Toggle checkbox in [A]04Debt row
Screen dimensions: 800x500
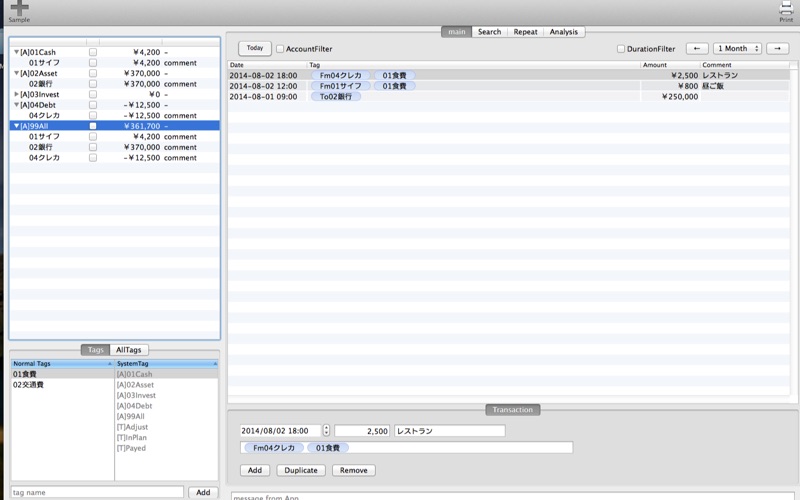(x=93, y=105)
